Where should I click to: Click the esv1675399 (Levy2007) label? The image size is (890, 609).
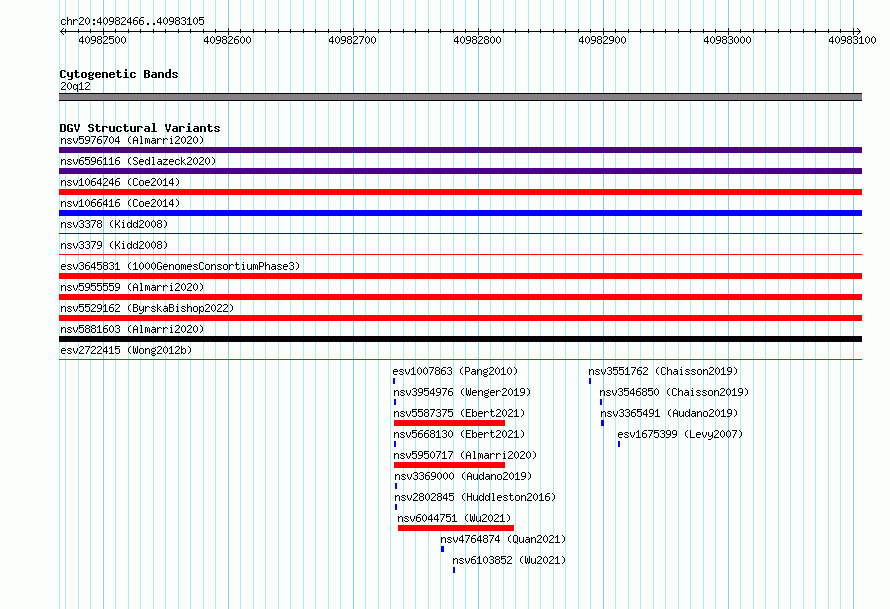click(680, 434)
